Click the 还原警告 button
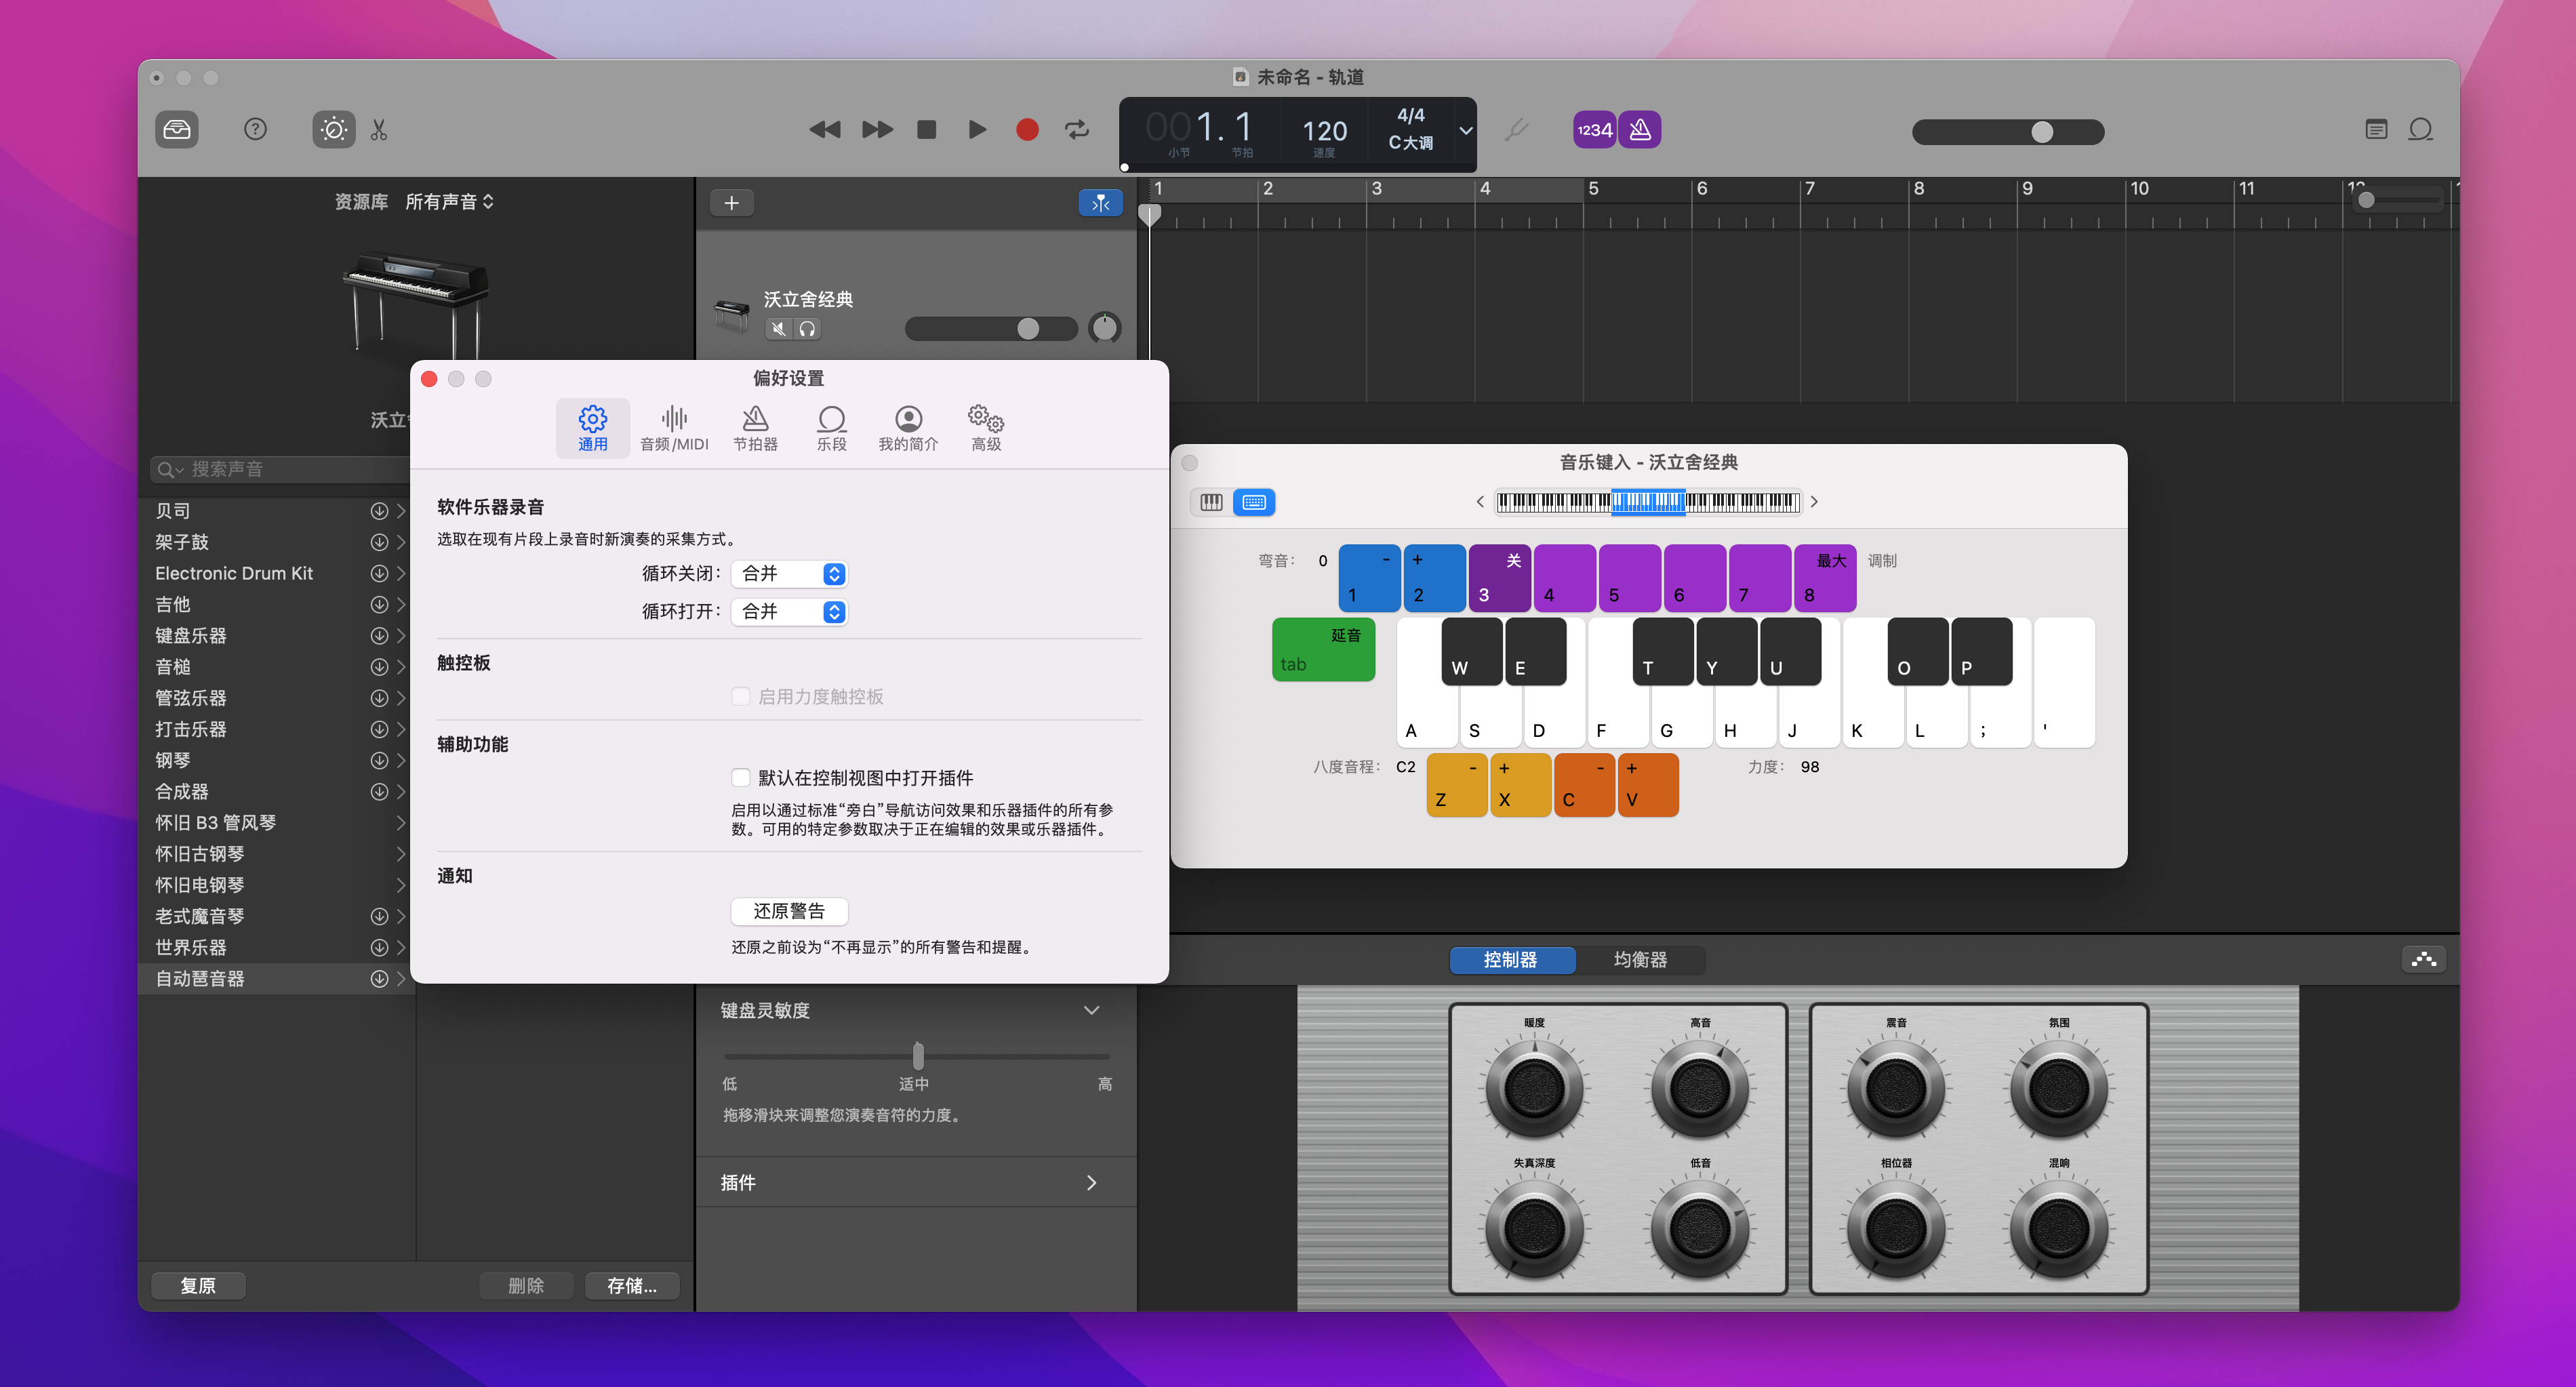2576x1387 pixels. coord(789,911)
